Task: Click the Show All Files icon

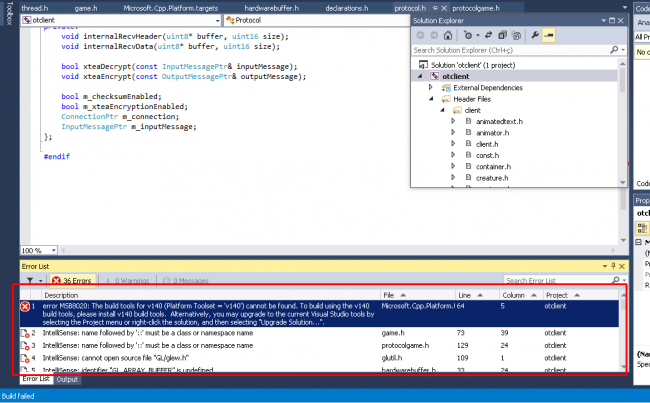Action: tap(517, 36)
